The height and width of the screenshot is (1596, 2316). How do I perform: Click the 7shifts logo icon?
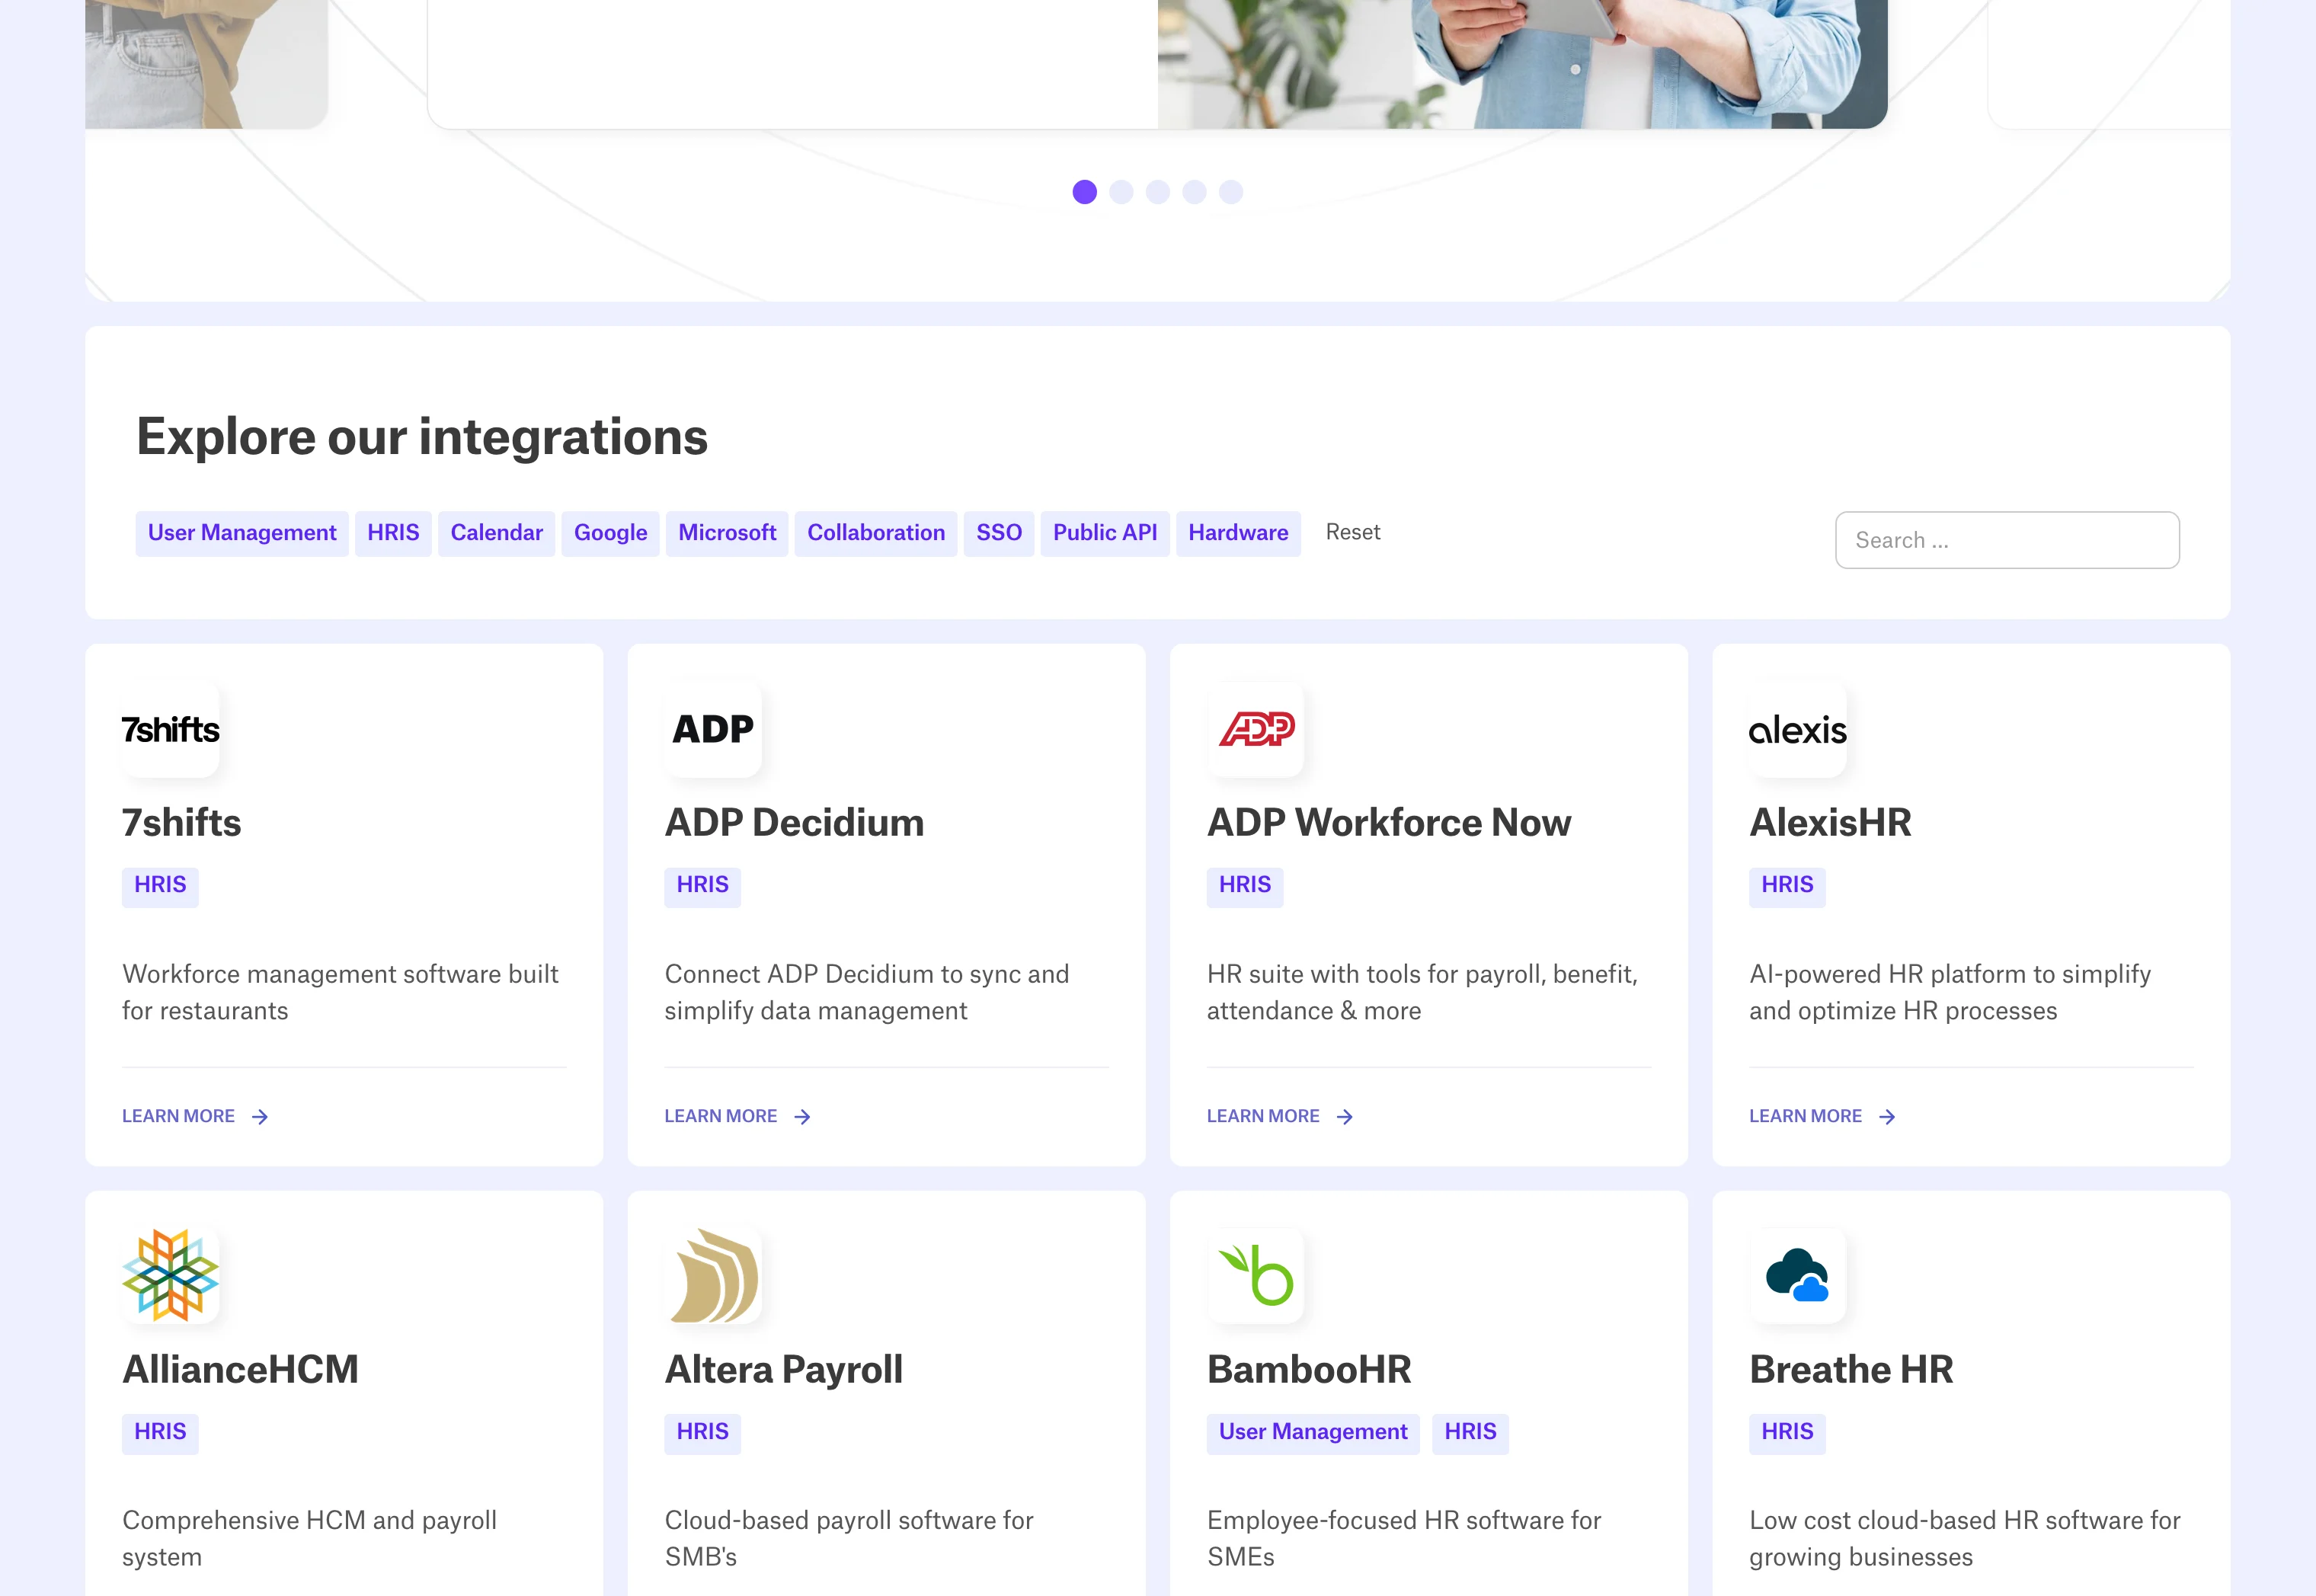point(169,729)
